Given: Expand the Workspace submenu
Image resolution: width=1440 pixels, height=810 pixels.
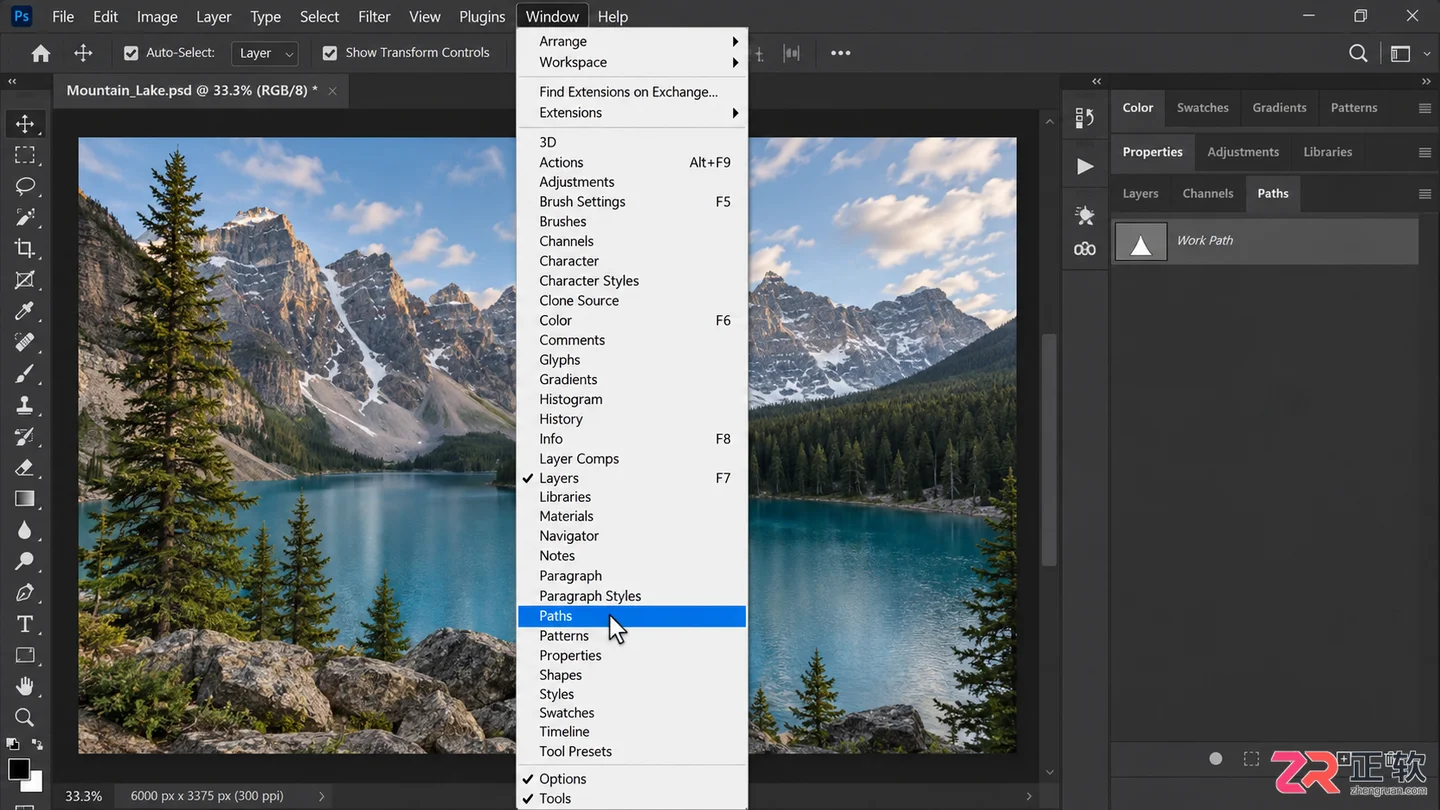Looking at the screenshot, I should click(x=632, y=62).
